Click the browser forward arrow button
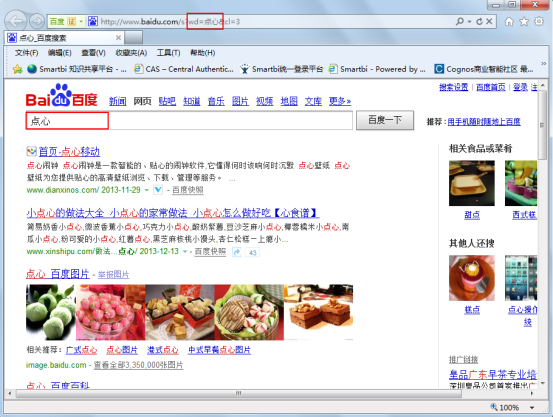This screenshot has height=417, width=553. (37, 22)
